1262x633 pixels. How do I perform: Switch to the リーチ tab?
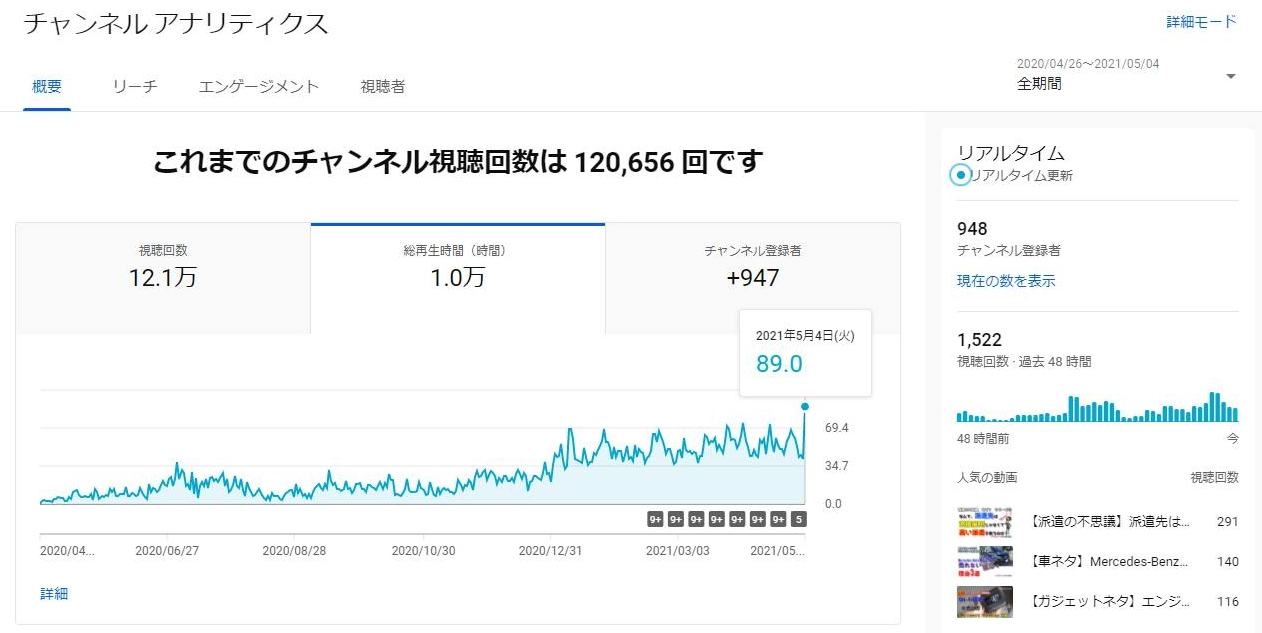click(135, 87)
